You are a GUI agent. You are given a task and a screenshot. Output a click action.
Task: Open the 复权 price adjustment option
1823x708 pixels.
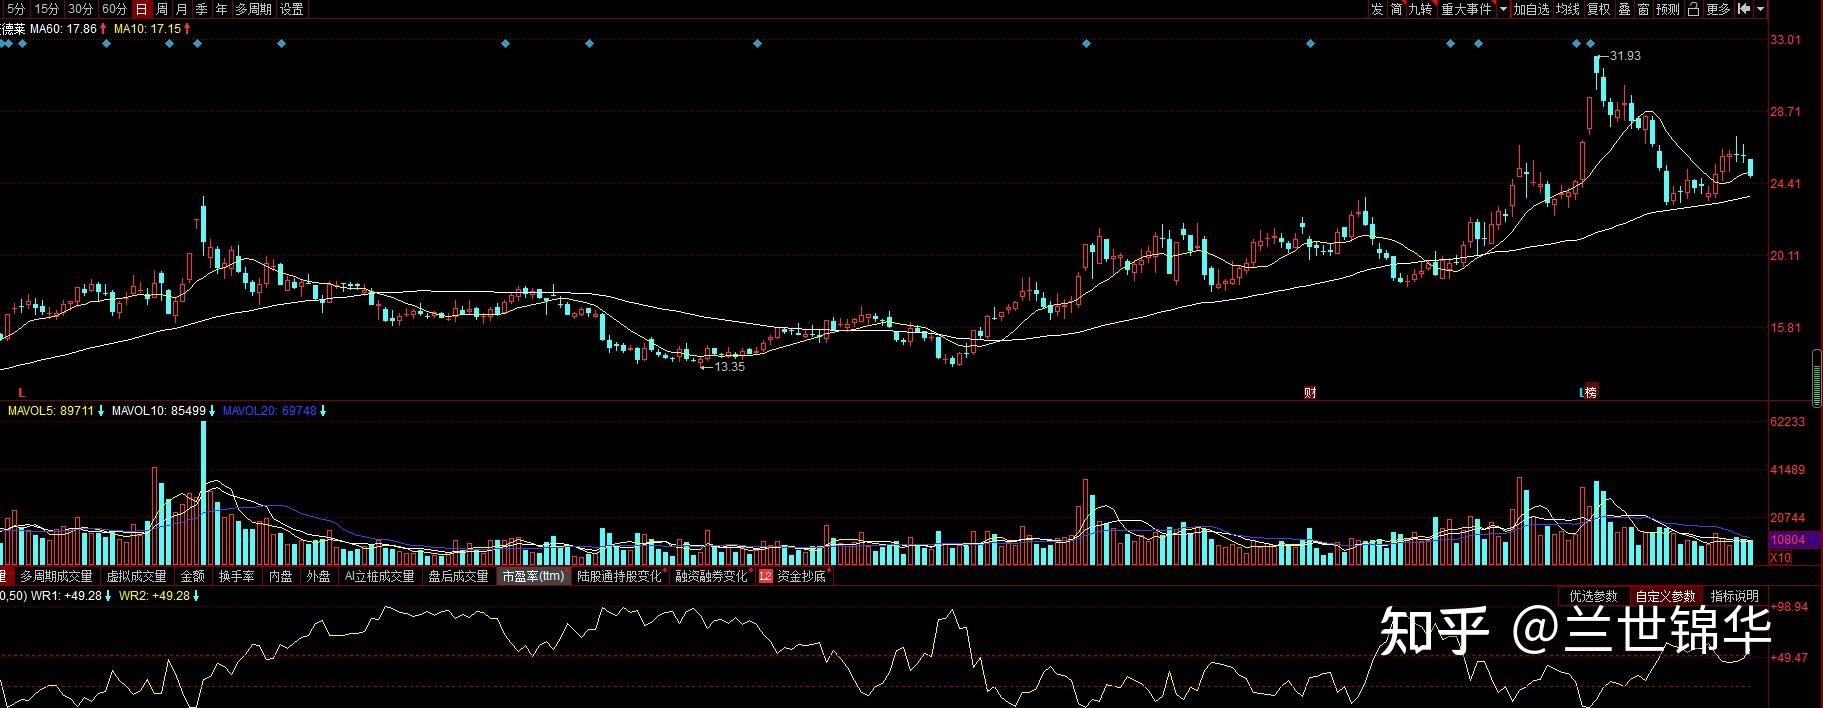1599,9
